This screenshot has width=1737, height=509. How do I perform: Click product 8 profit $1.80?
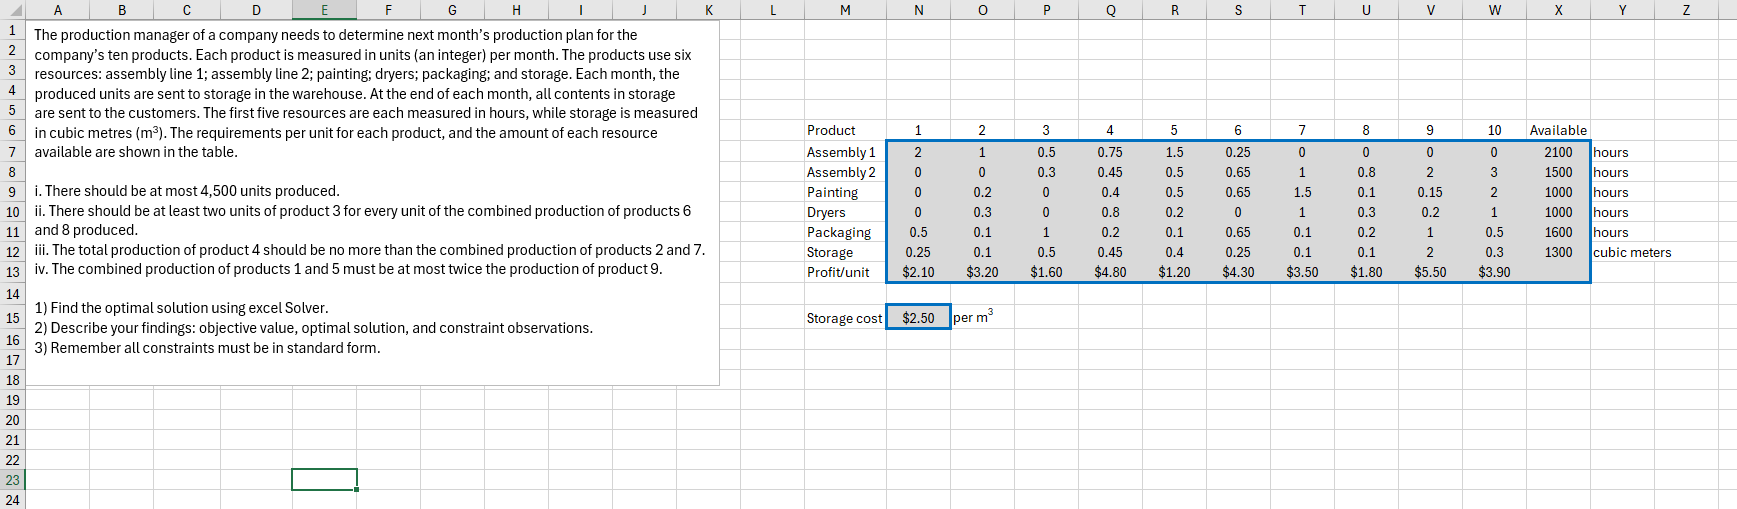click(1366, 272)
